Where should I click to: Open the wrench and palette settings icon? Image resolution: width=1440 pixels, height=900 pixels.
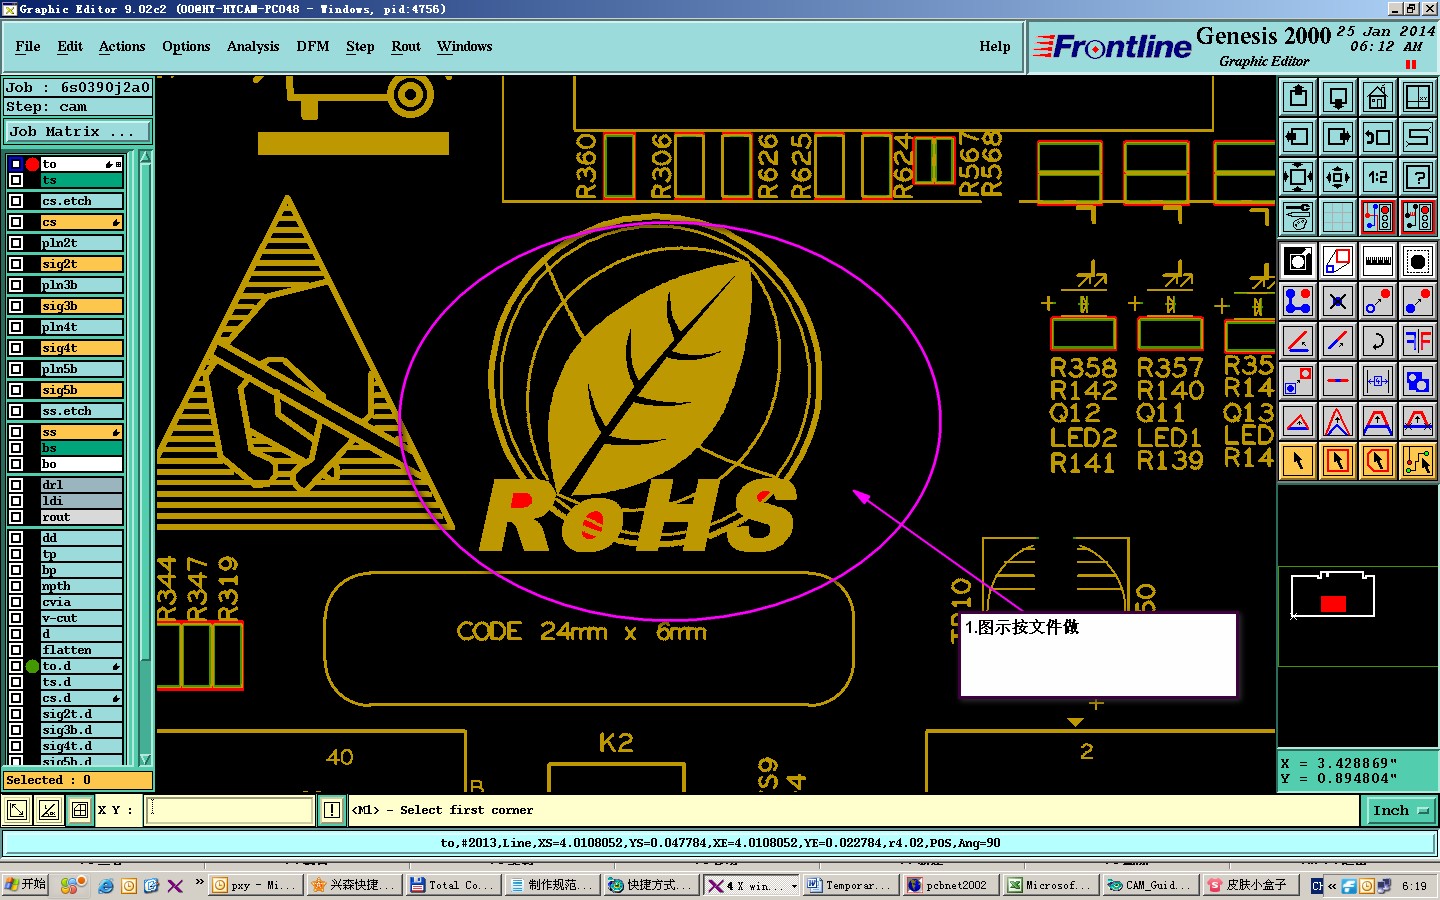click(1298, 216)
